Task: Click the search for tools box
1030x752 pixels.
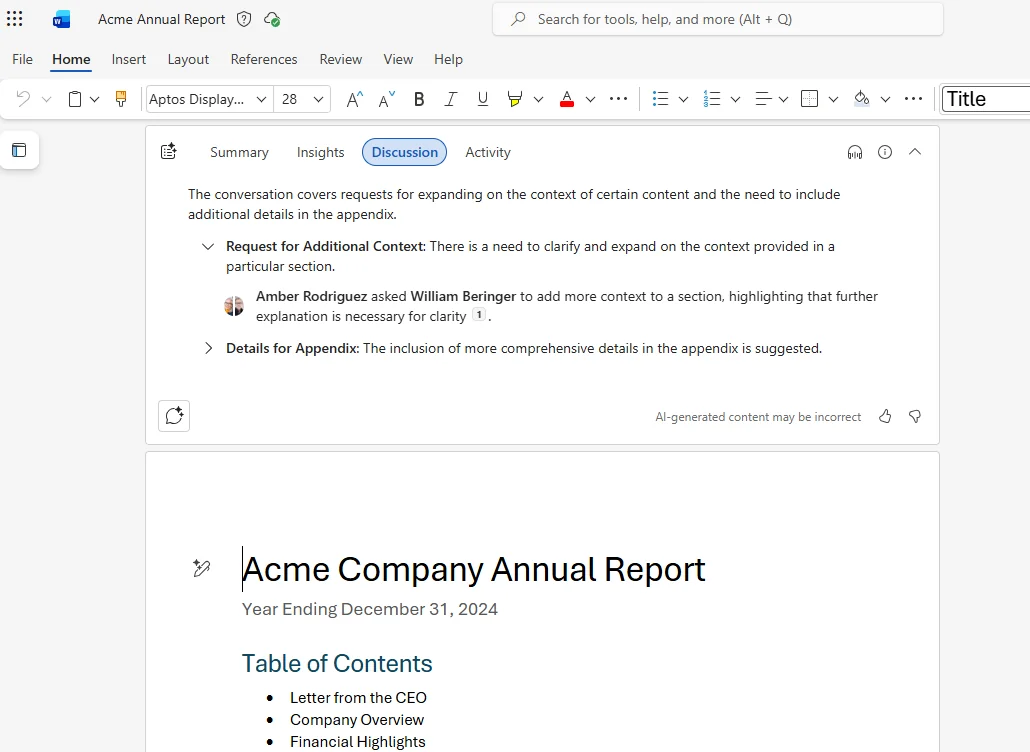Action: click(x=718, y=19)
